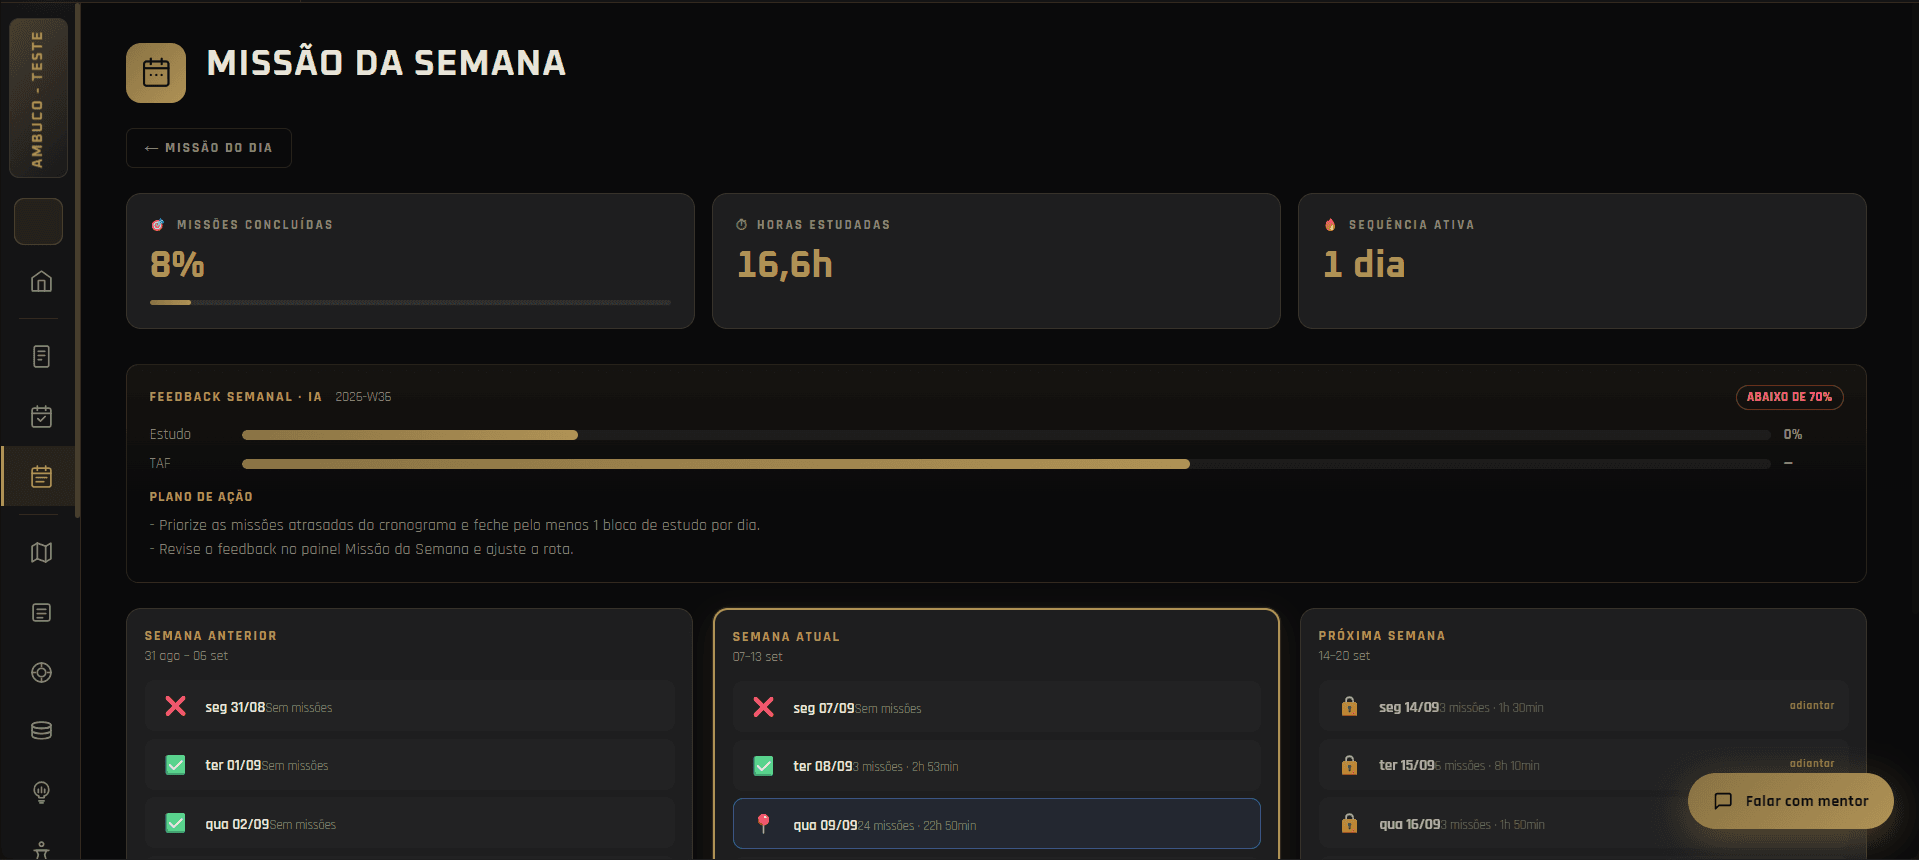Open the lifebuoy target icon in the sidebar
Viewport: 1919px width, 860px height.
[x=41, y=672]
